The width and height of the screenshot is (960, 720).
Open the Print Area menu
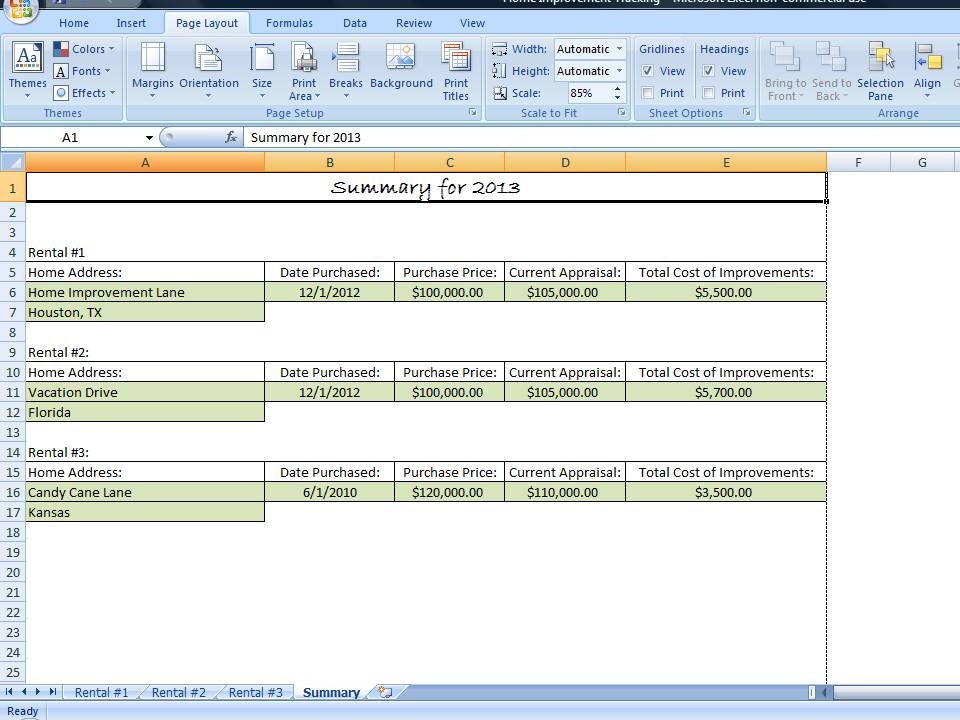[304, 70]
